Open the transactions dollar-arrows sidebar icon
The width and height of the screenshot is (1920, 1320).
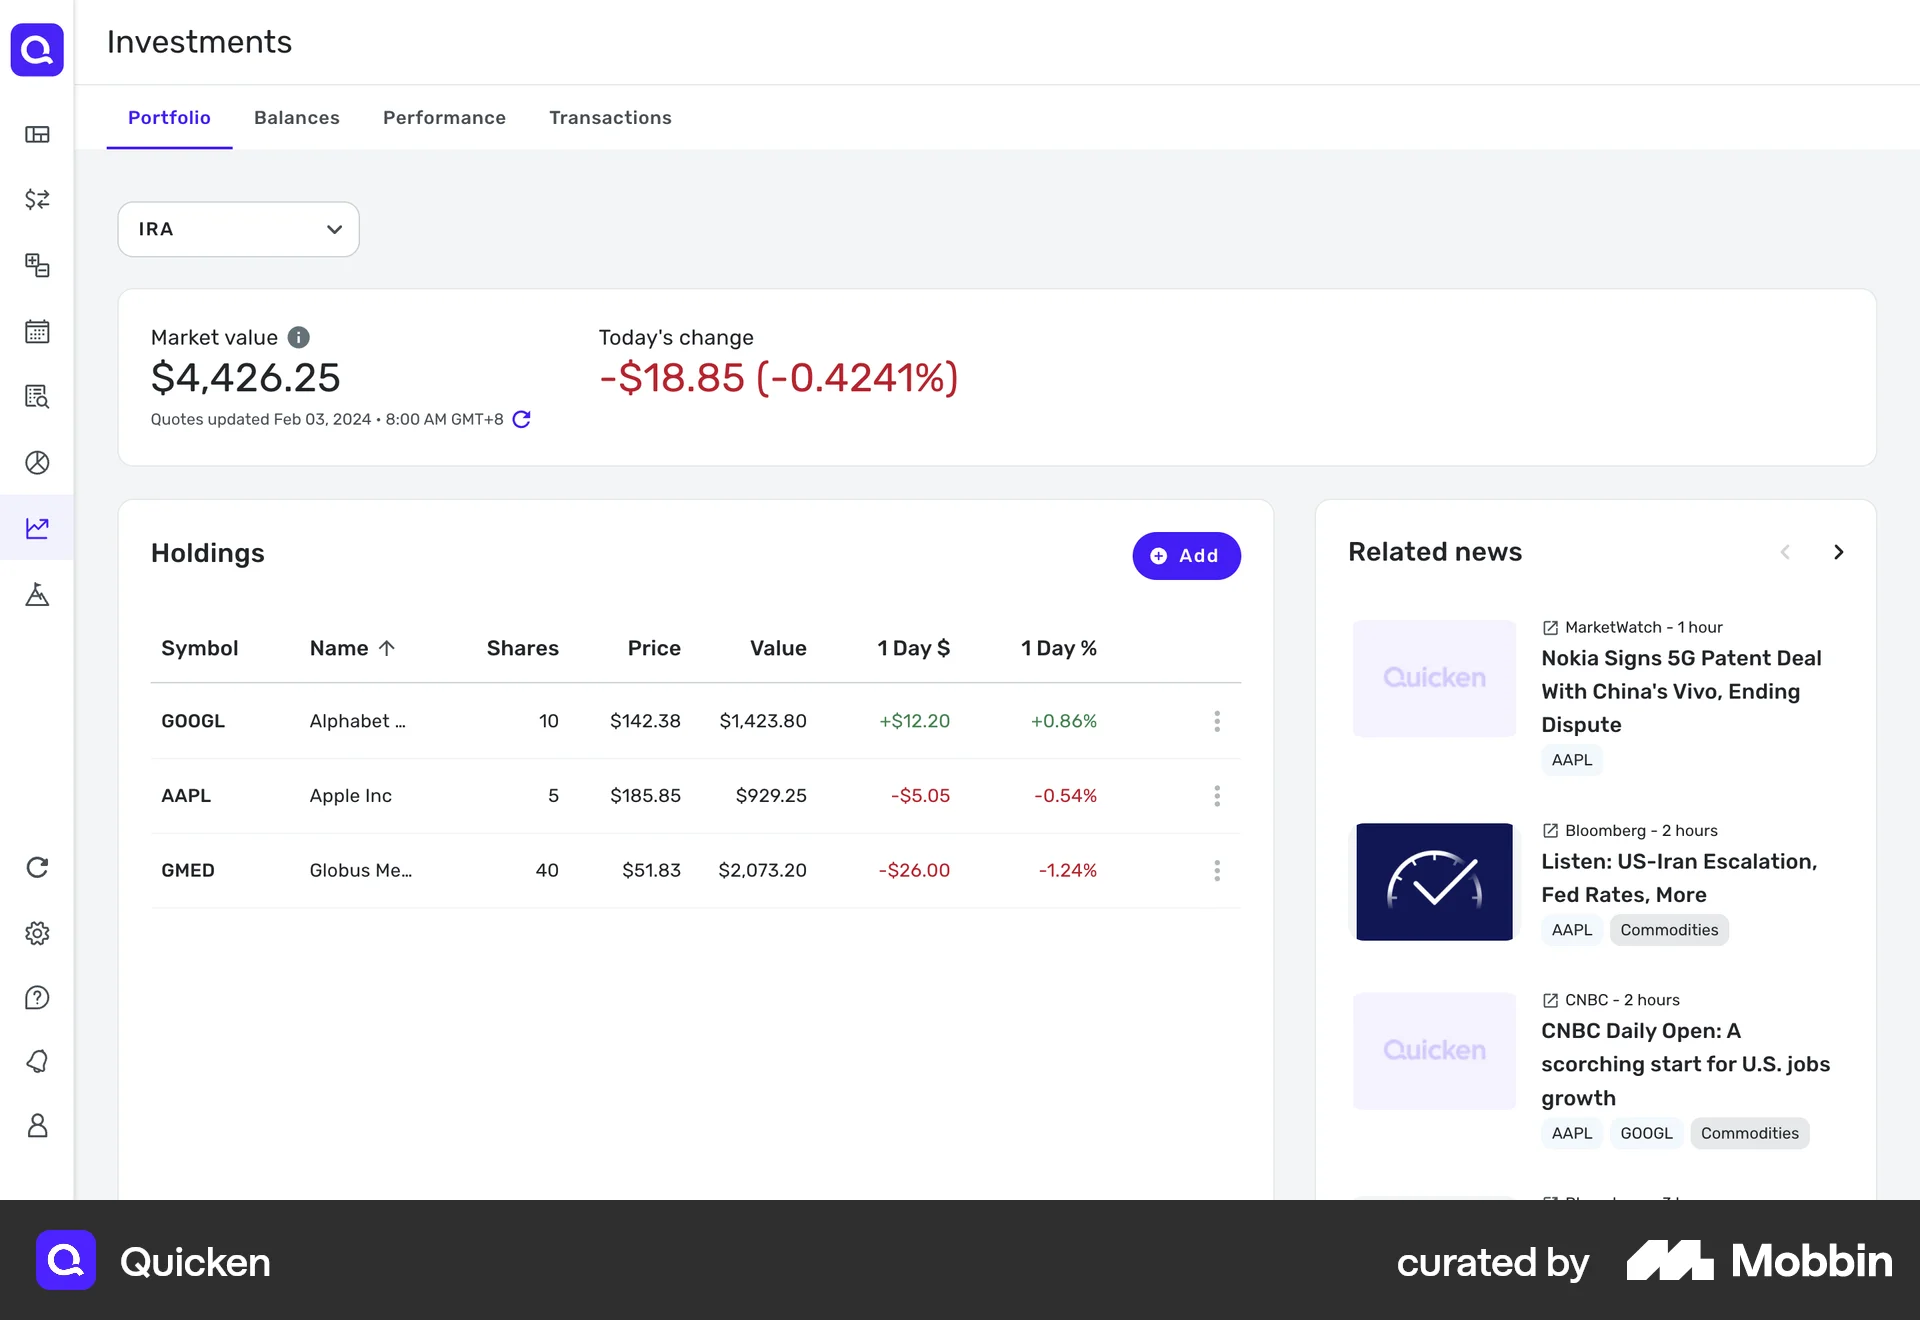(x=37, y=200)
